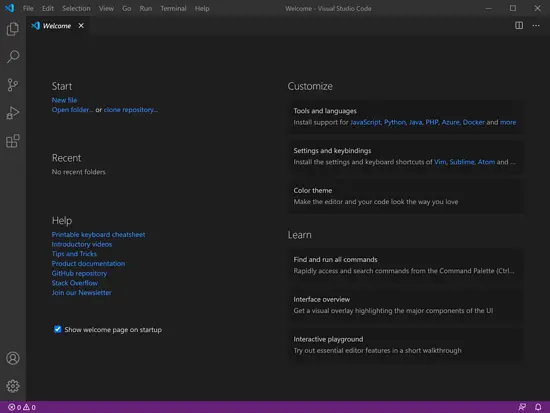Open the Run and Debug view

coord(13,113)
